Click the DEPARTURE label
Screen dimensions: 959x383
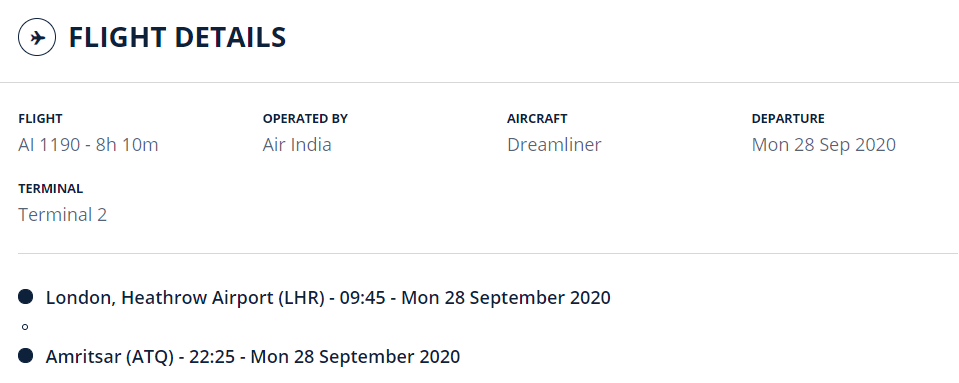coord(788,119)
